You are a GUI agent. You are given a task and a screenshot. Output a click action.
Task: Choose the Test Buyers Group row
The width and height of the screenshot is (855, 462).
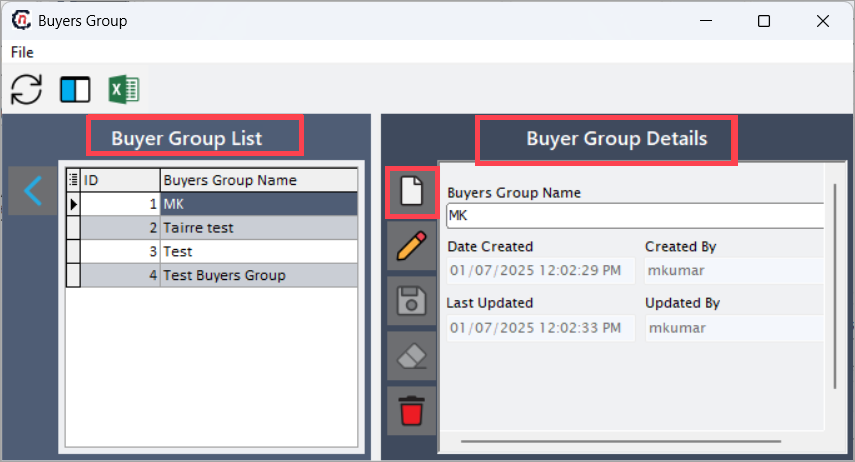(x=212, y=275)
